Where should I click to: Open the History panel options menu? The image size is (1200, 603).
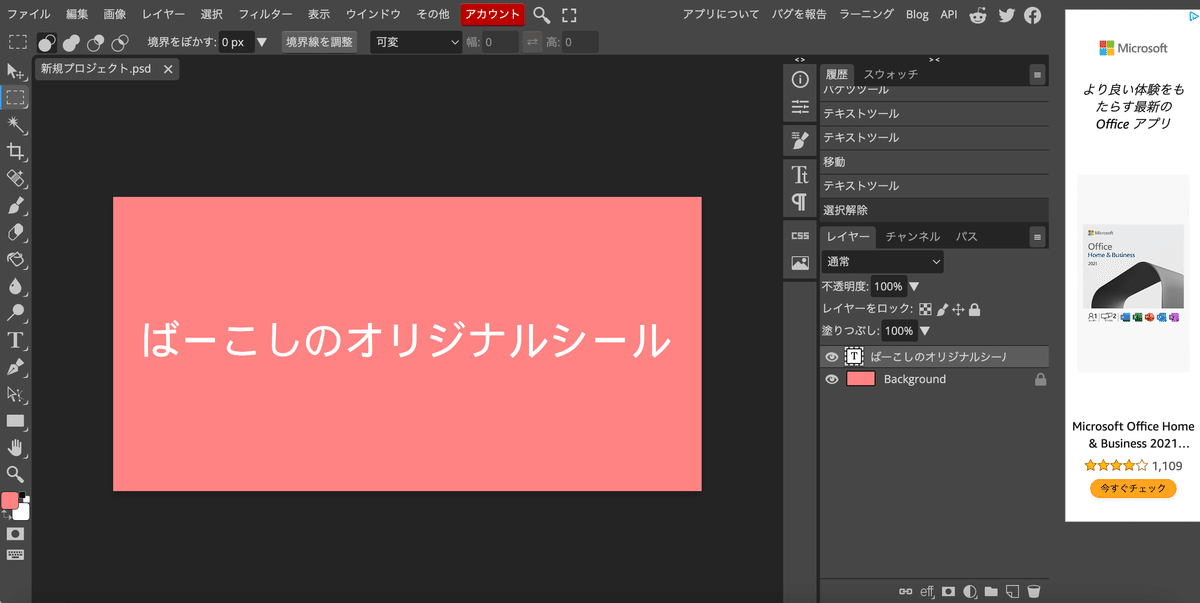(1038, 74)
